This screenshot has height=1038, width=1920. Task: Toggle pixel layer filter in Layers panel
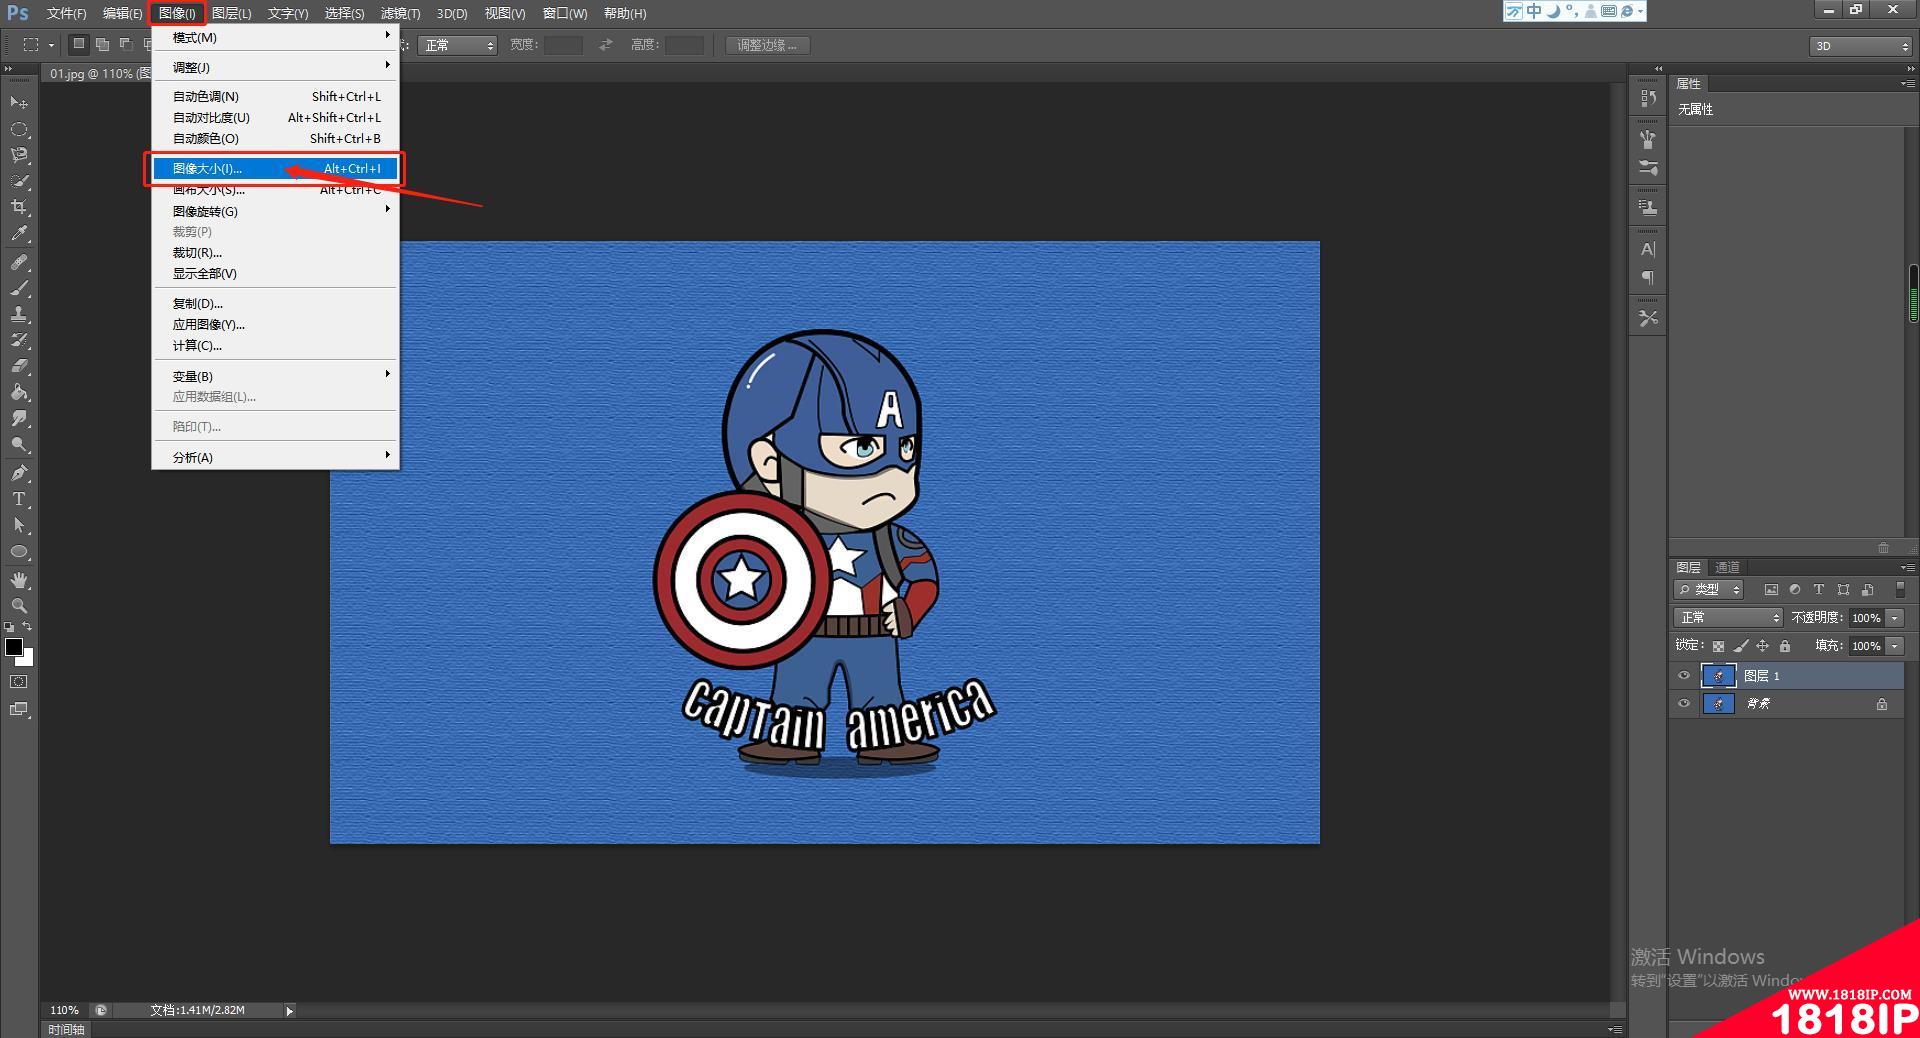1771,590
